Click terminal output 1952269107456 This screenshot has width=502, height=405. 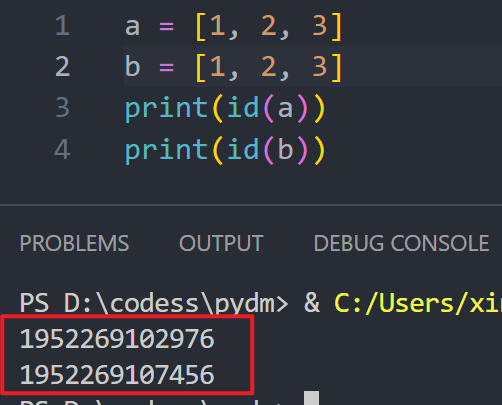pos(117,375)
